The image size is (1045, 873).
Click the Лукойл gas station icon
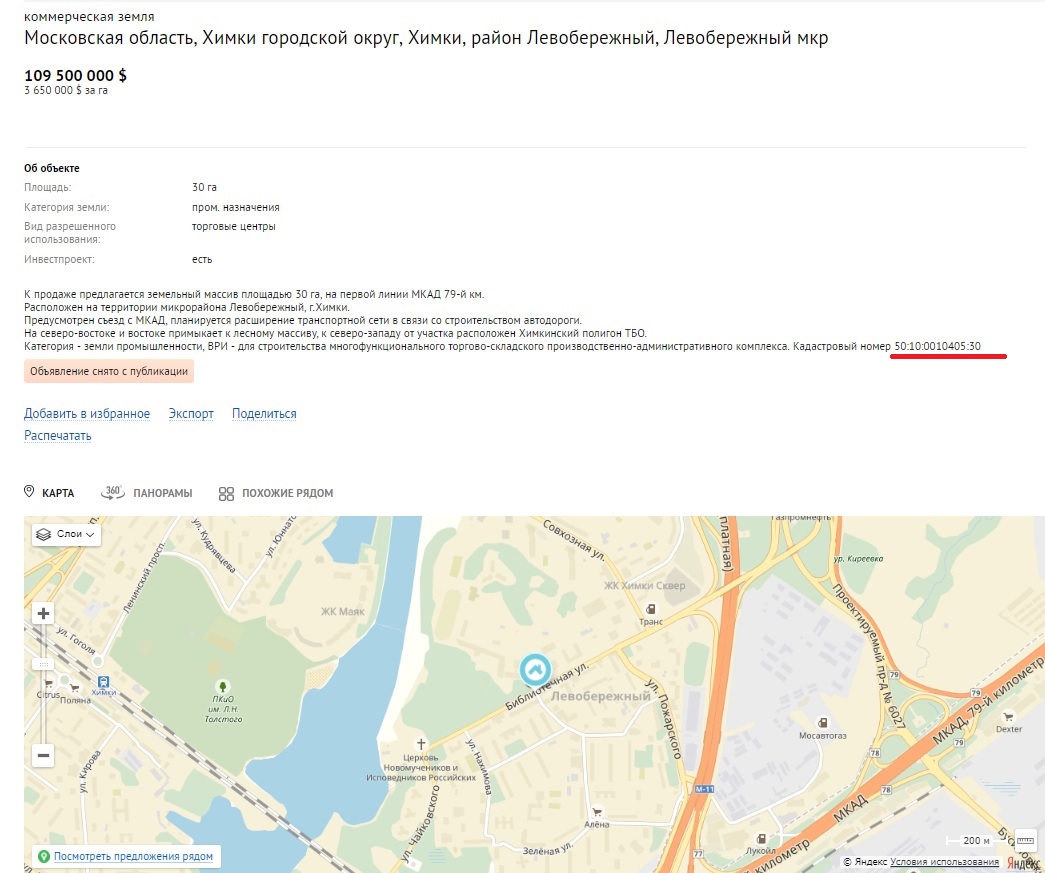point(762,838)
